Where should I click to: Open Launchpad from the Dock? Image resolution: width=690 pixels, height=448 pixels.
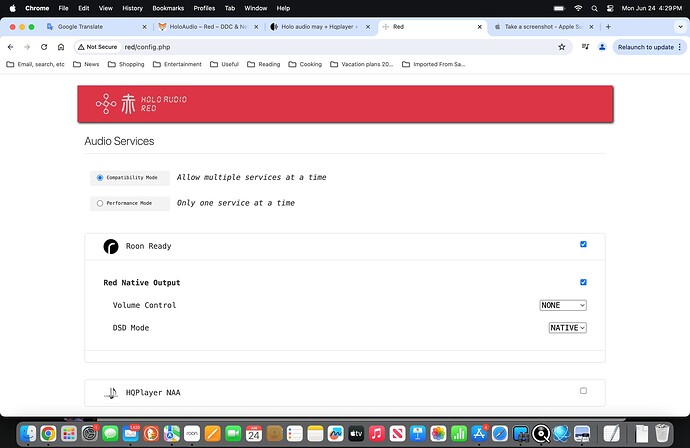pos(69,433)
